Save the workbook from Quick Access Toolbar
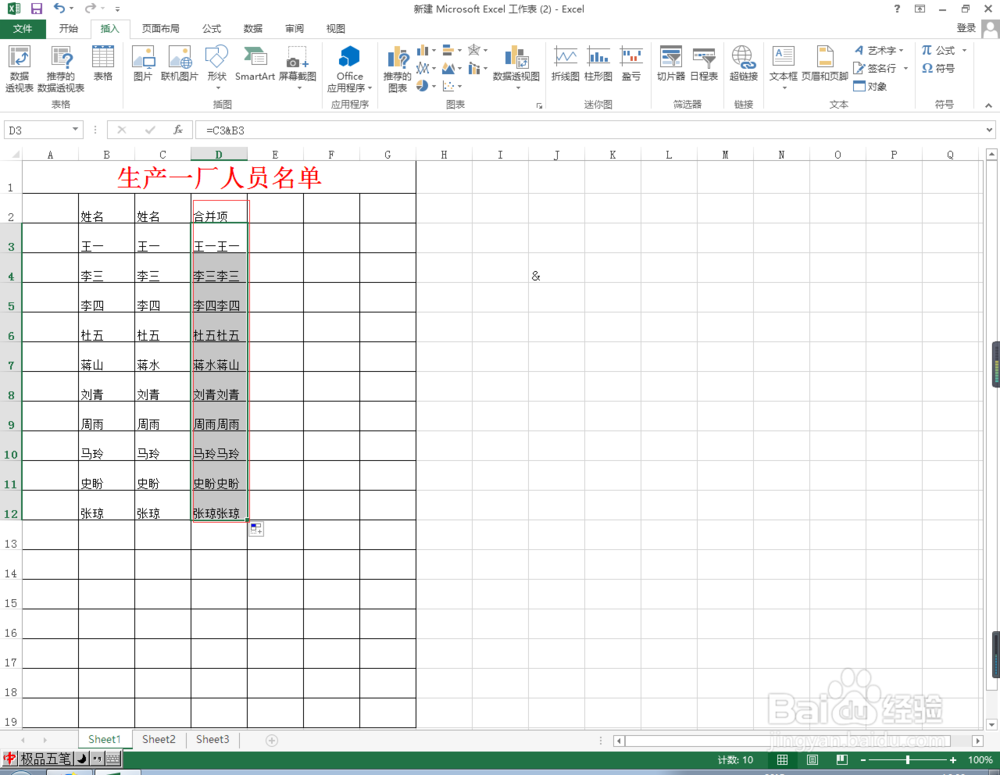 coord(36,9)
